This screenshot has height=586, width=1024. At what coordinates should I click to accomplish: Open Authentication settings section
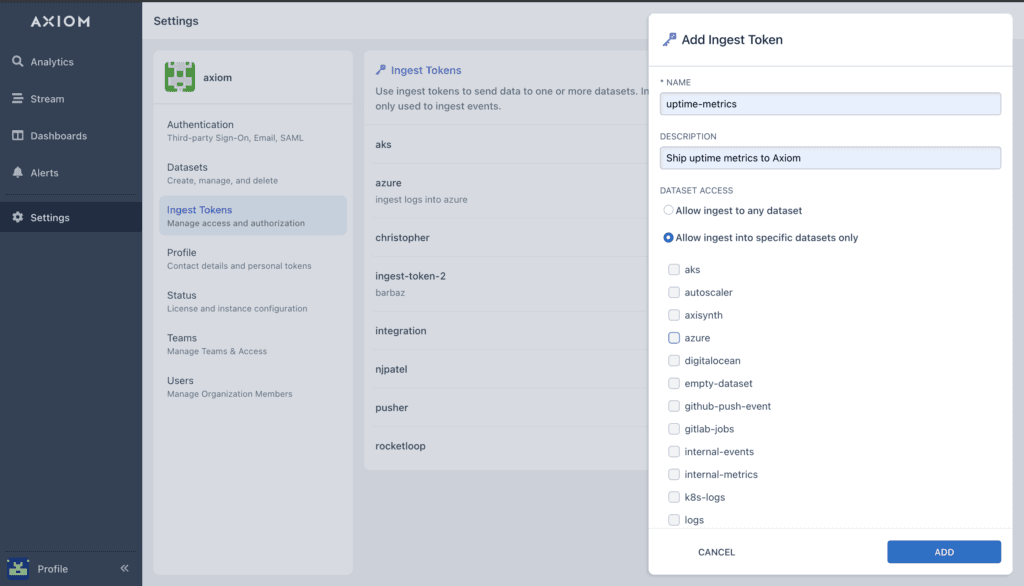tap(200, 125)
